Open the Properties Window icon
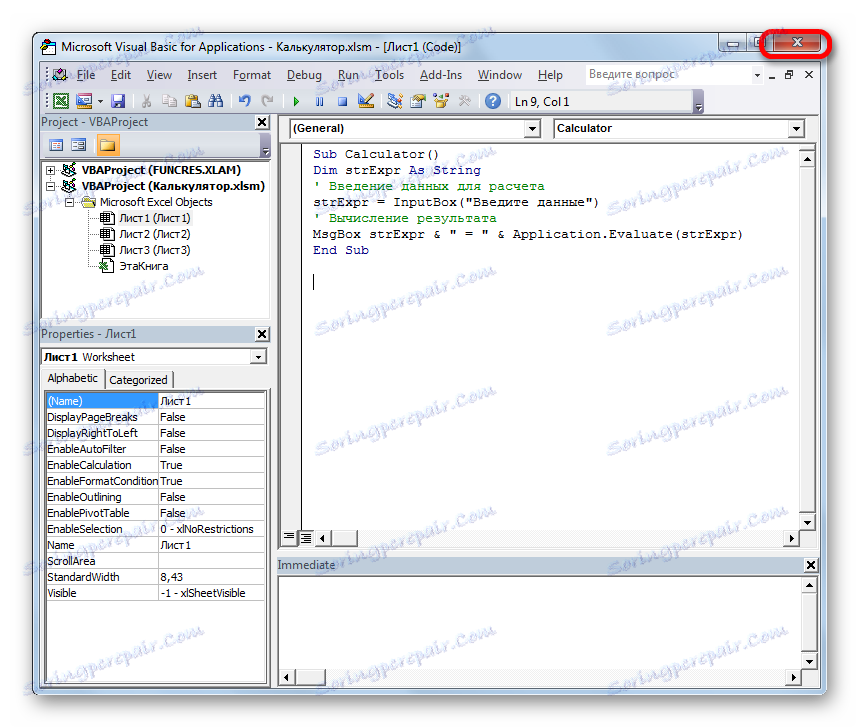The image size is (860, 728). click(x=418, y=101)
